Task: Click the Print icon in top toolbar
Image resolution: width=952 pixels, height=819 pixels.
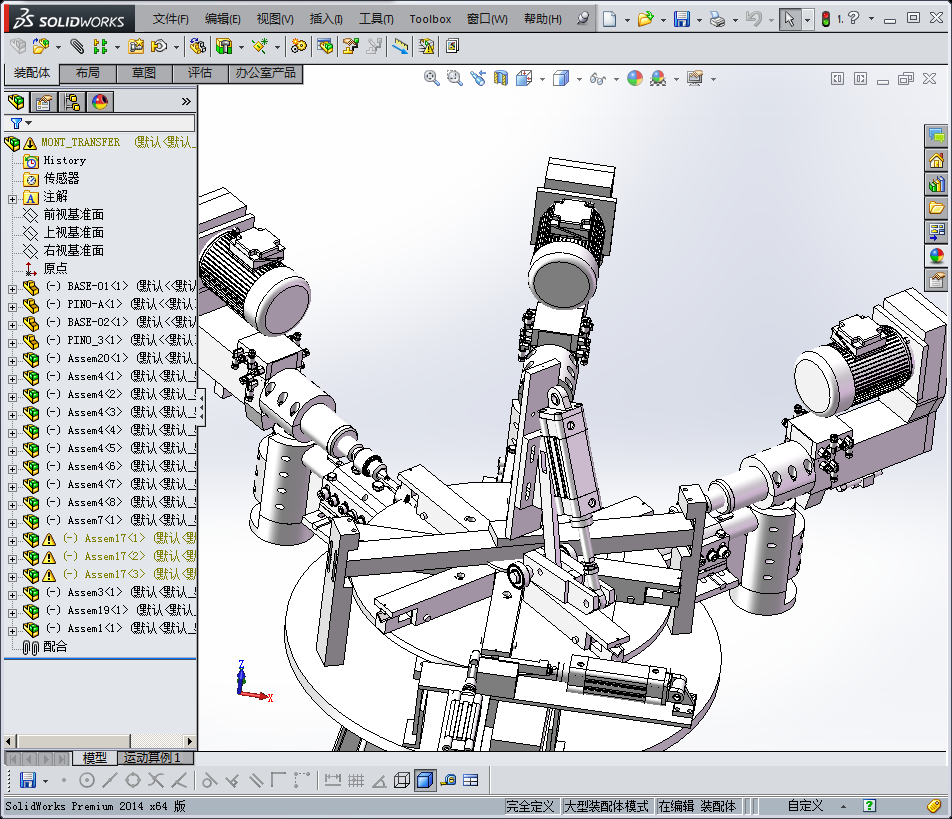Action: point(717,19)
